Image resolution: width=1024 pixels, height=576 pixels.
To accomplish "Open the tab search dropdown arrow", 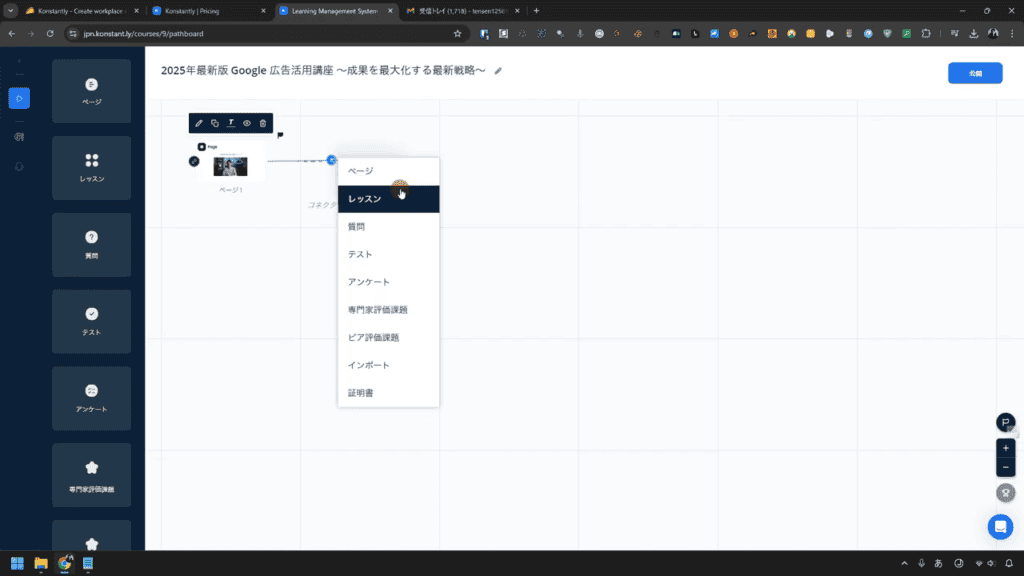I will 10,11.
